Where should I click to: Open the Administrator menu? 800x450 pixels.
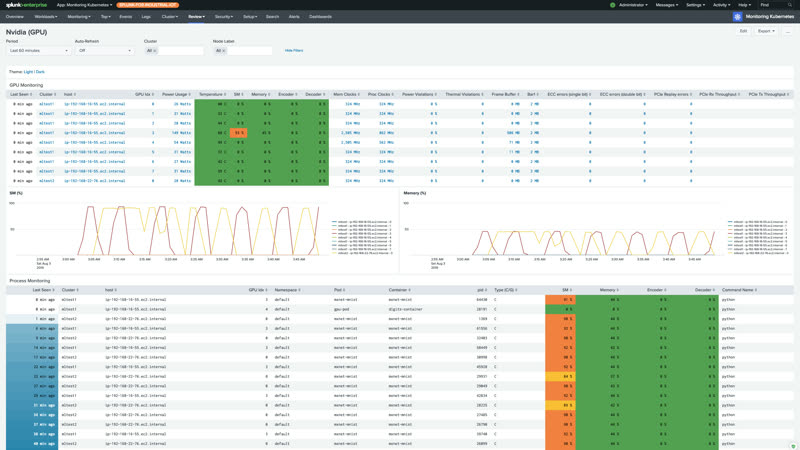(633, 5)
